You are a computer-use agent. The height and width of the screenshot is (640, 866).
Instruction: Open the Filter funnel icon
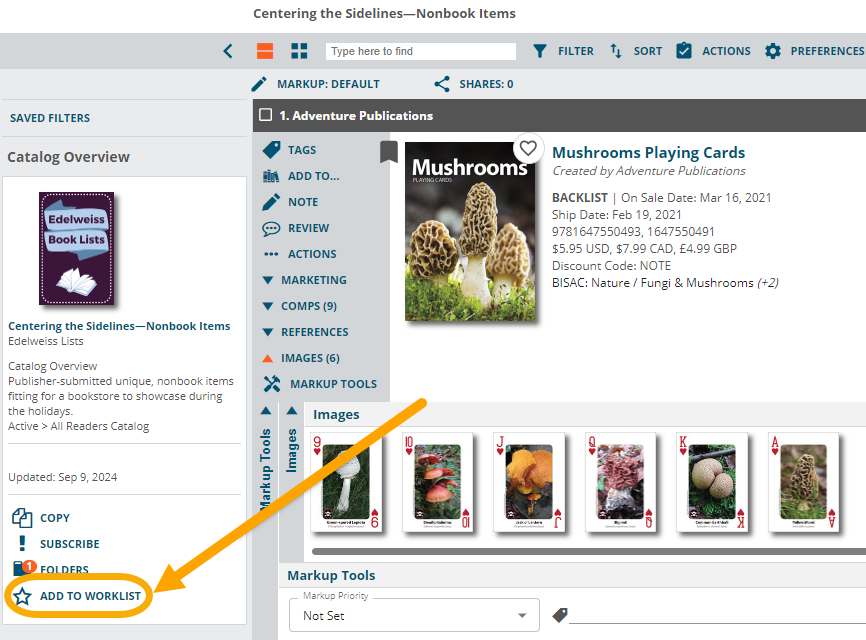(540, 51)
